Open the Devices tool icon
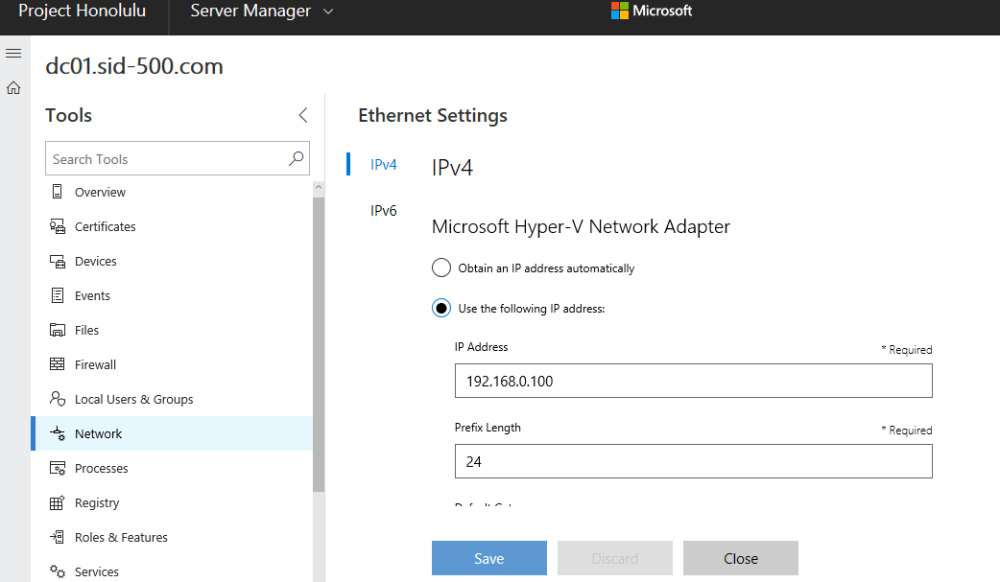Image resolution: width=1000 pixels, height=582 pixels. click(57, 261)
